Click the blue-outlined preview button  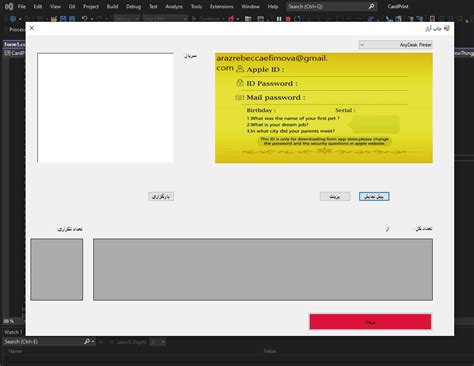374,196
